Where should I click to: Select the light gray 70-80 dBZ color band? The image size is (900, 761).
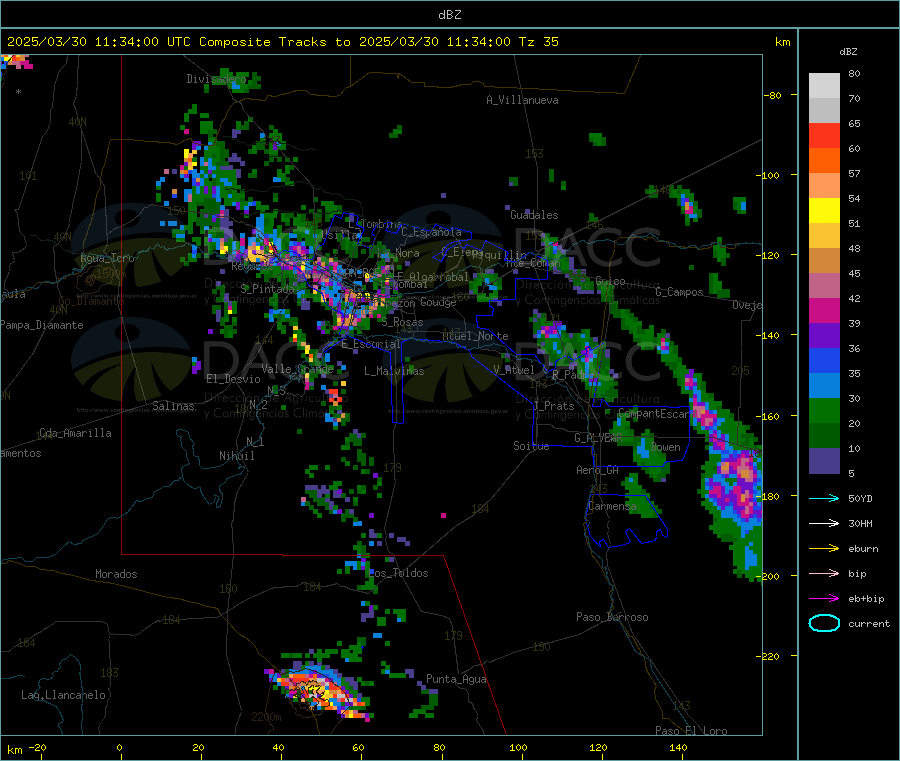[824, 86]
